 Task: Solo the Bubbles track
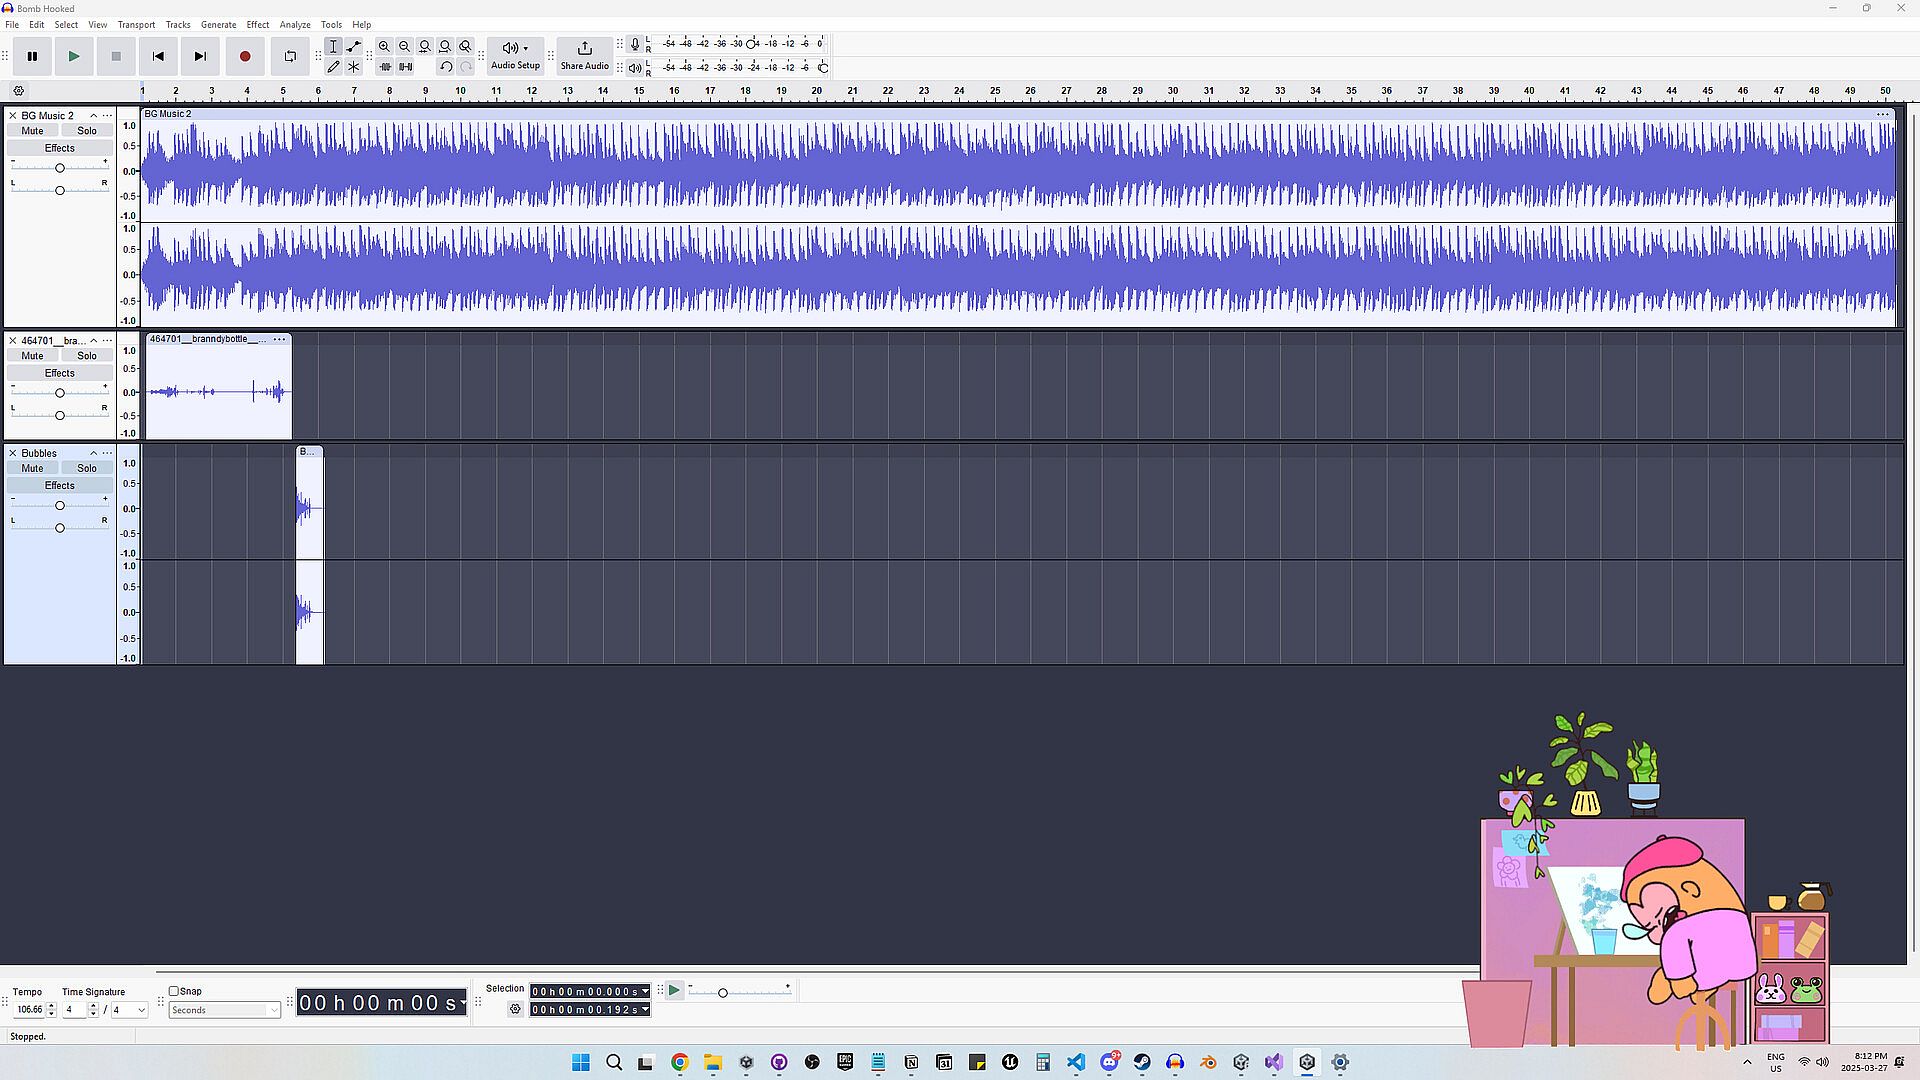[87, 468]
